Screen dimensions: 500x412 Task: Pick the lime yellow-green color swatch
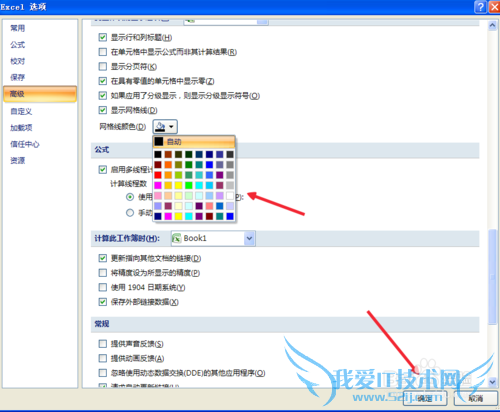(x=179, y=175)
